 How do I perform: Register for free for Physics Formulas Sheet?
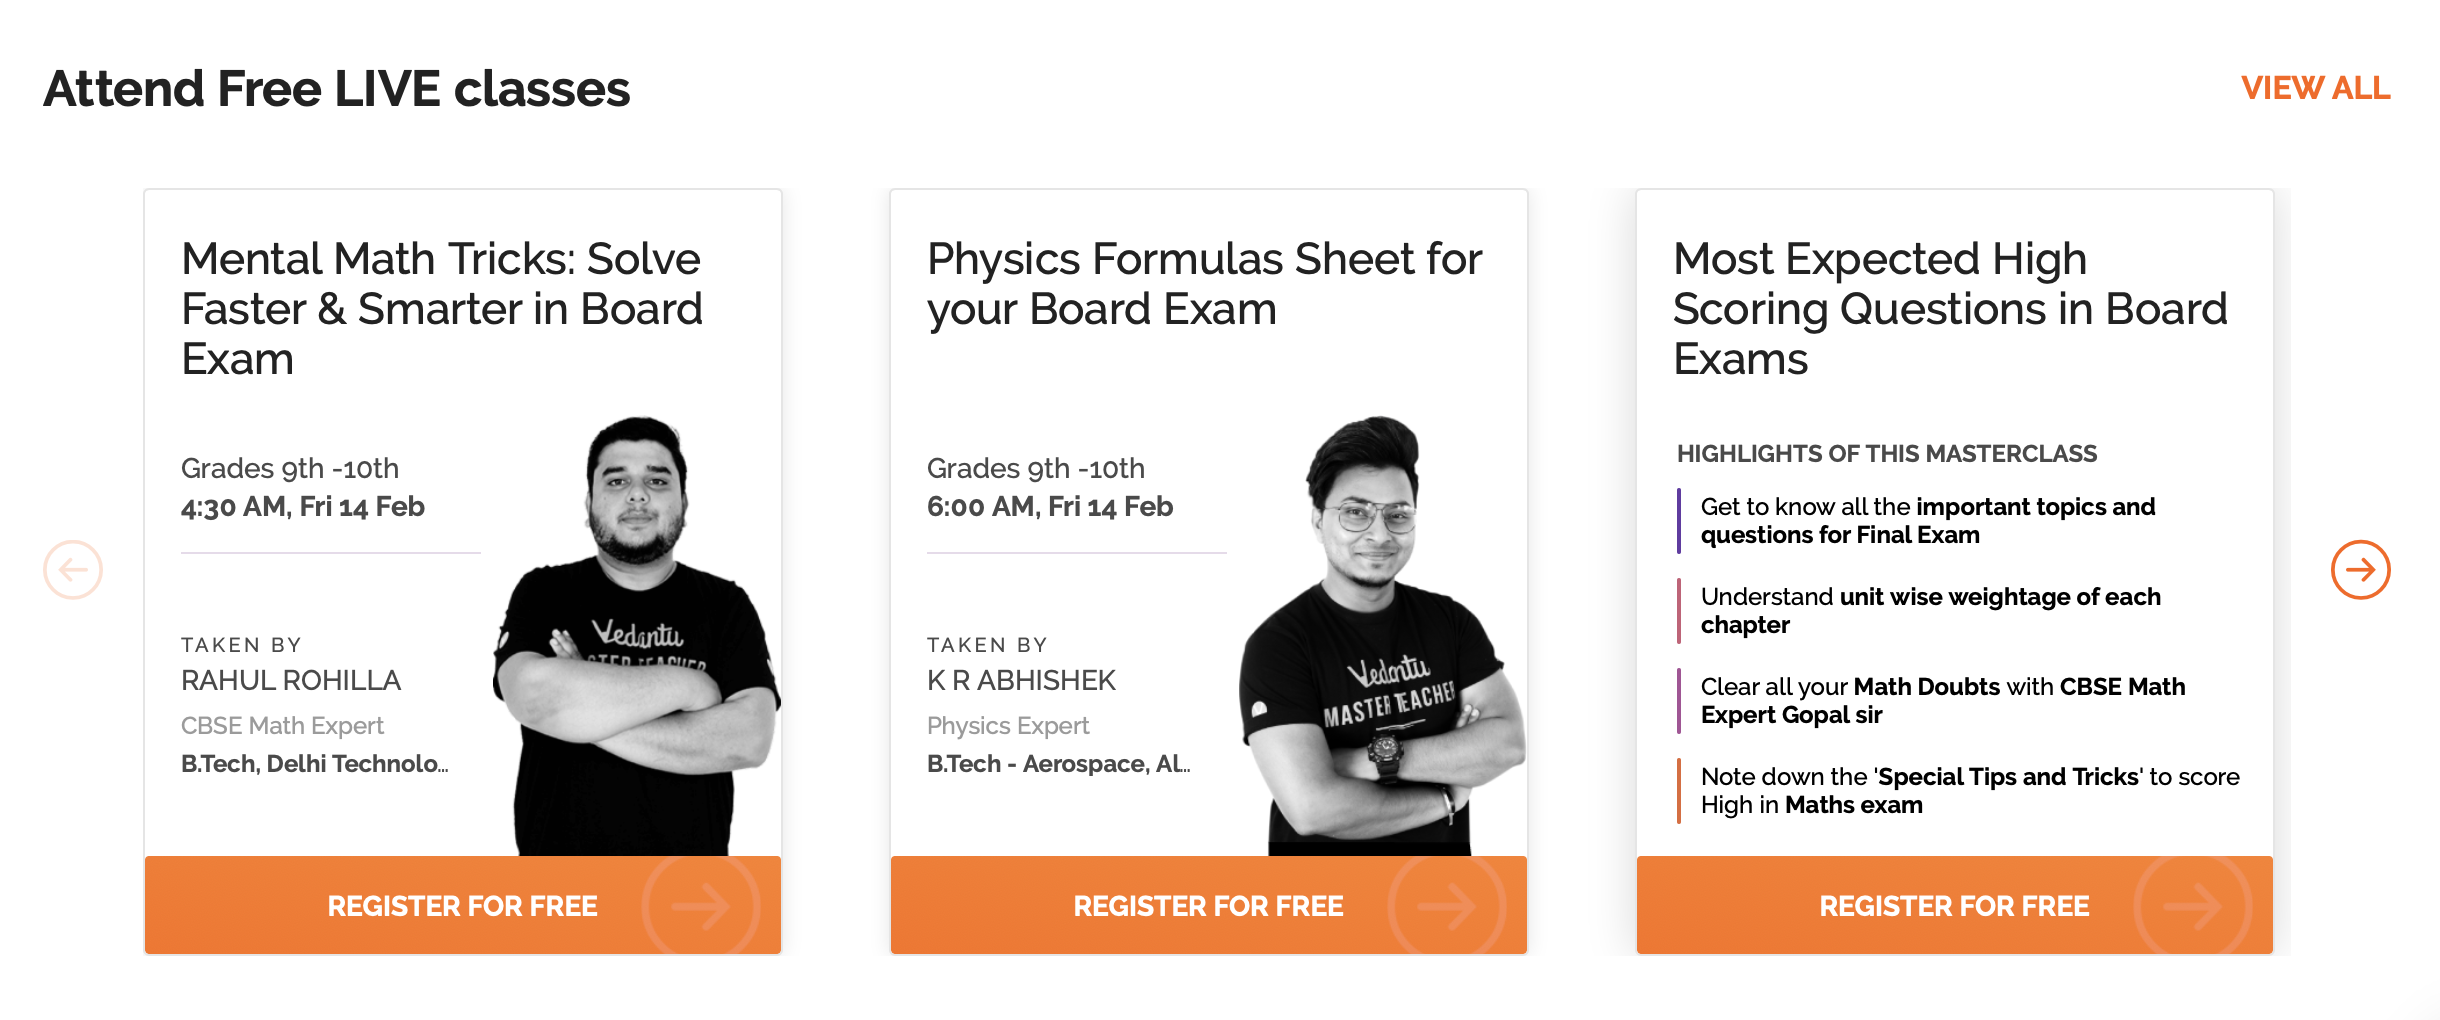(1208, 906)
